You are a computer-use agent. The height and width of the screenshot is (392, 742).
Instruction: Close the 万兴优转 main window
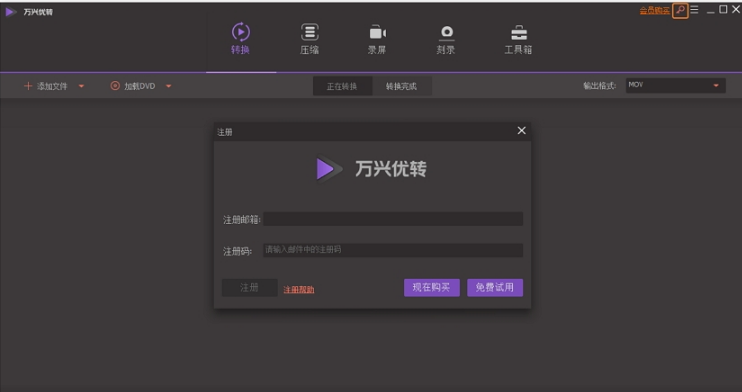click(x=736, y=9)
